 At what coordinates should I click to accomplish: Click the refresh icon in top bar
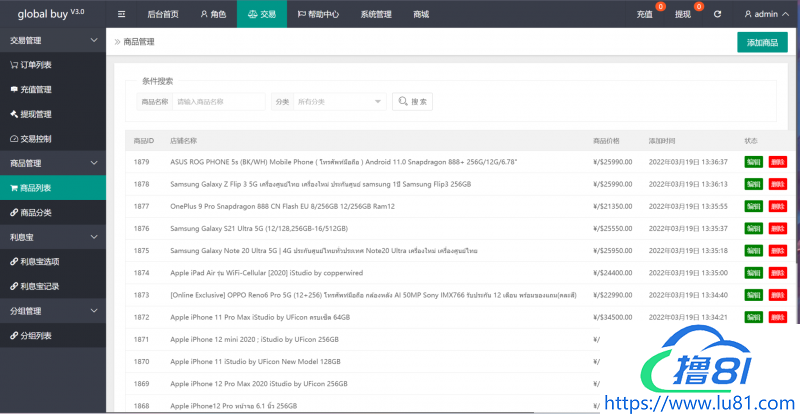pos(716,15)
